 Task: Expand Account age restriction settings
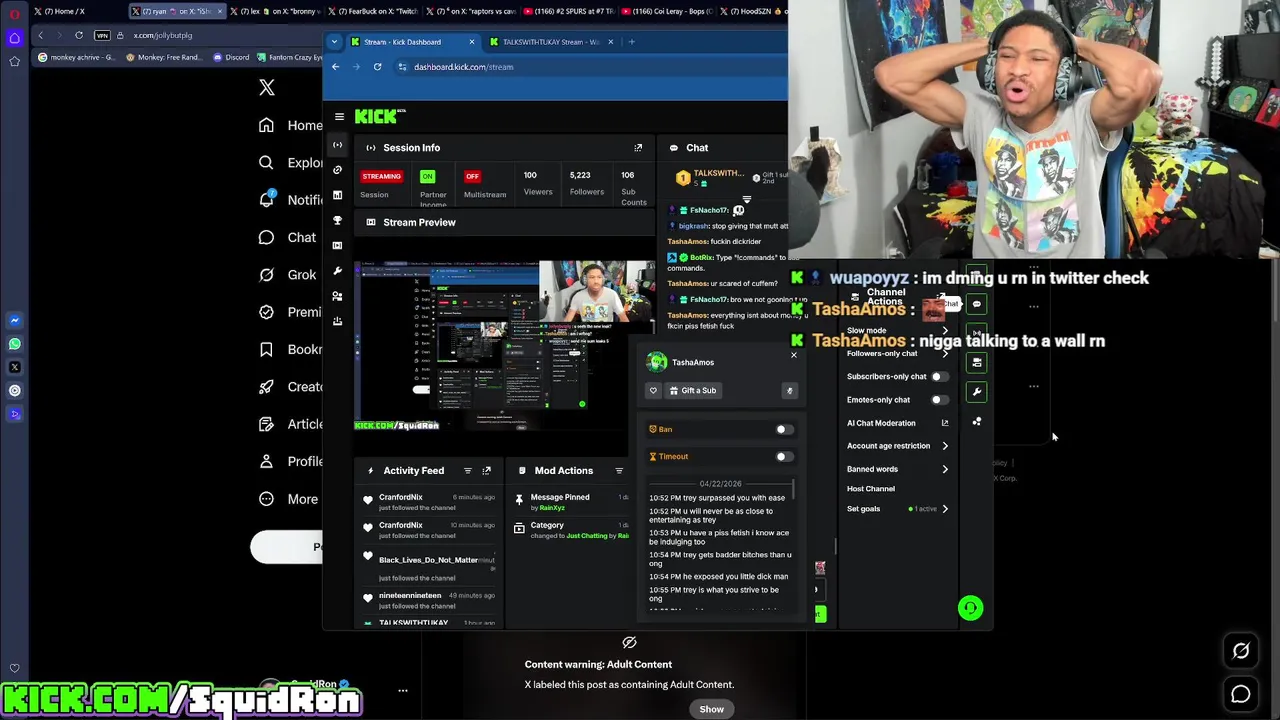click(945, 446)
